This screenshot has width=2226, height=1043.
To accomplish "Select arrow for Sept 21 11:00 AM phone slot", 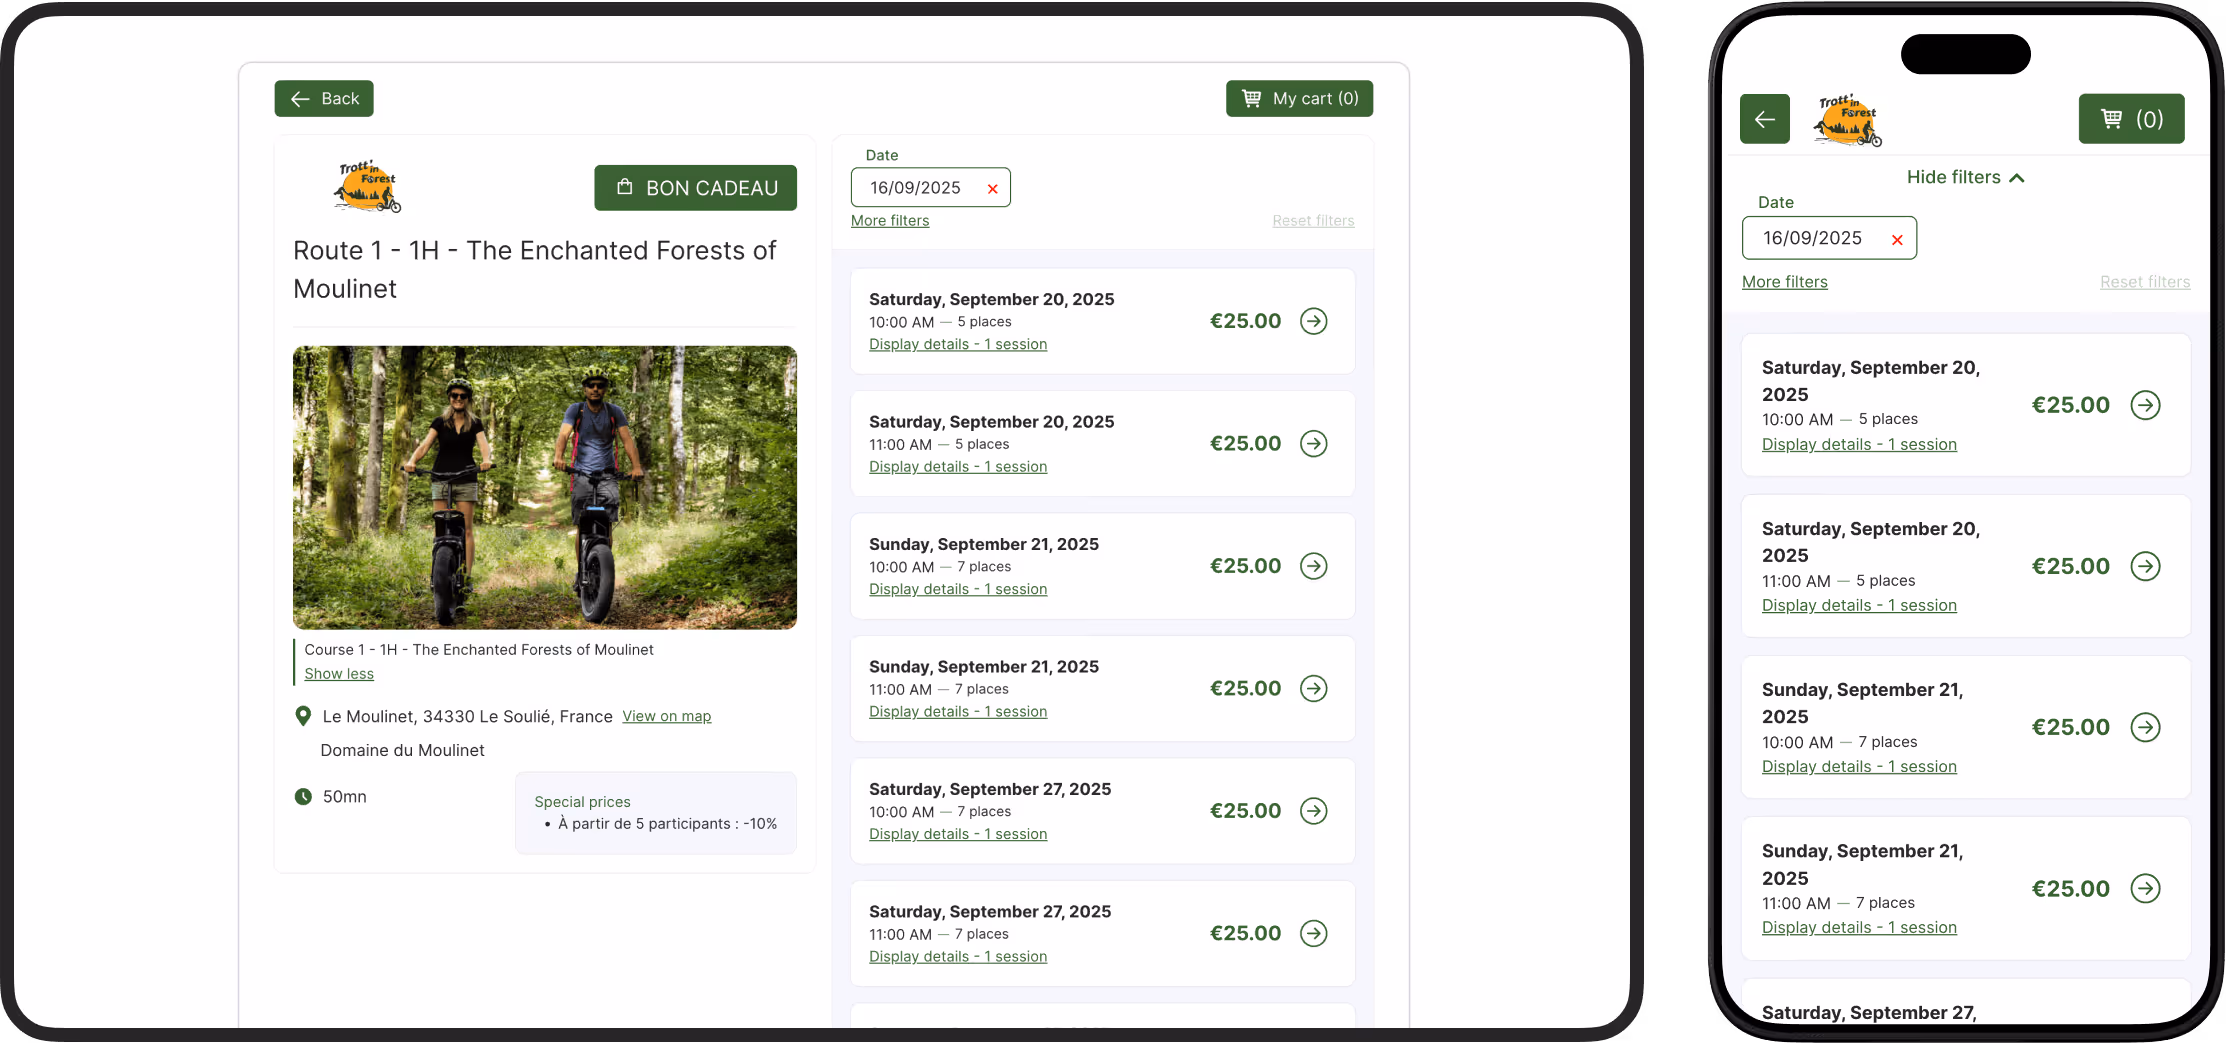I will 2146,889.
